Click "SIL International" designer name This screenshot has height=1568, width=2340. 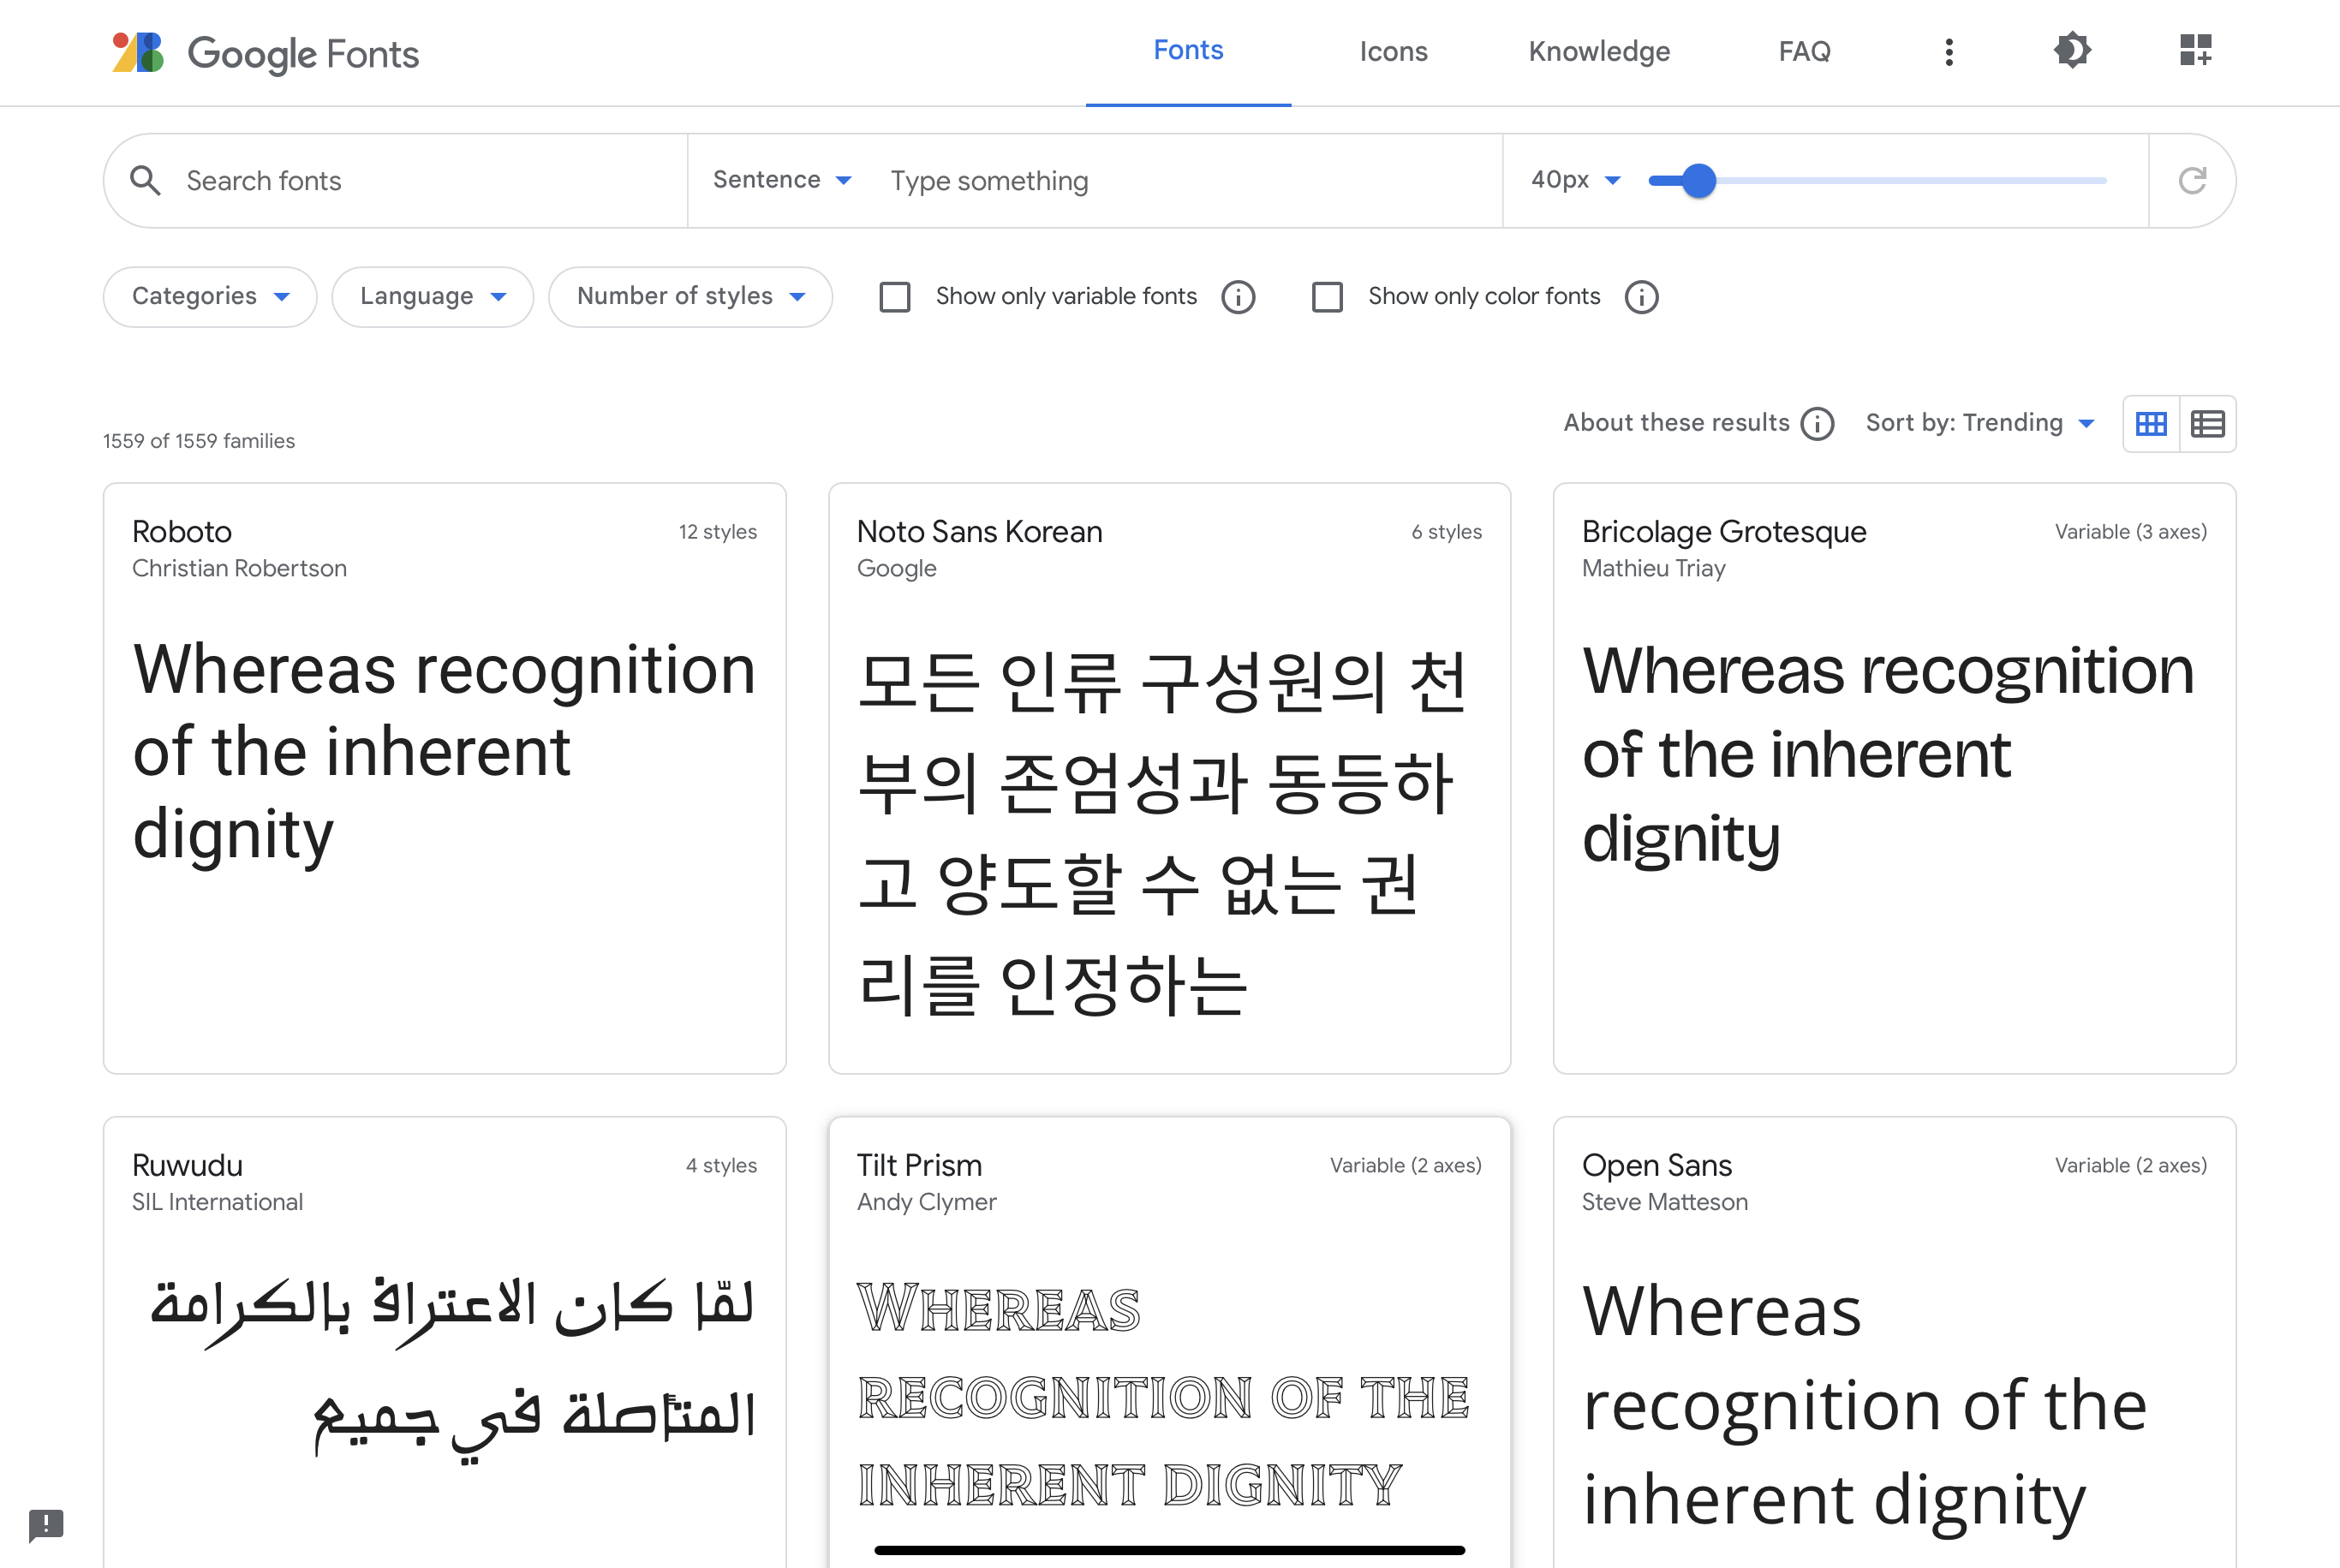click(x=217, y=1202)
